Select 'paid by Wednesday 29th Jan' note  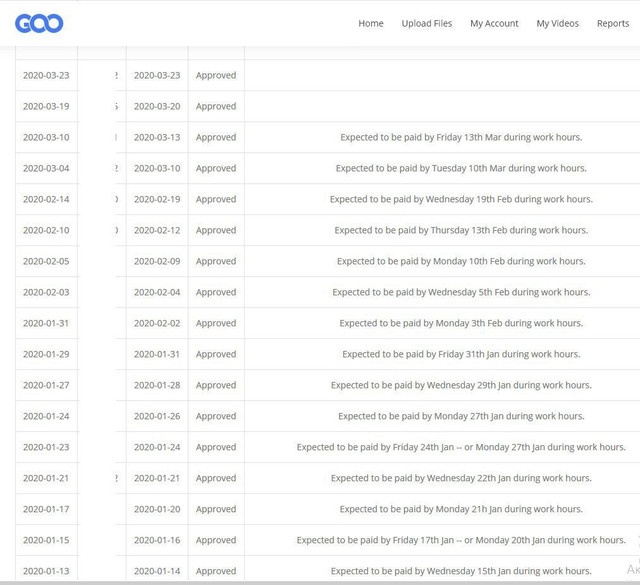tap(461, 385)
